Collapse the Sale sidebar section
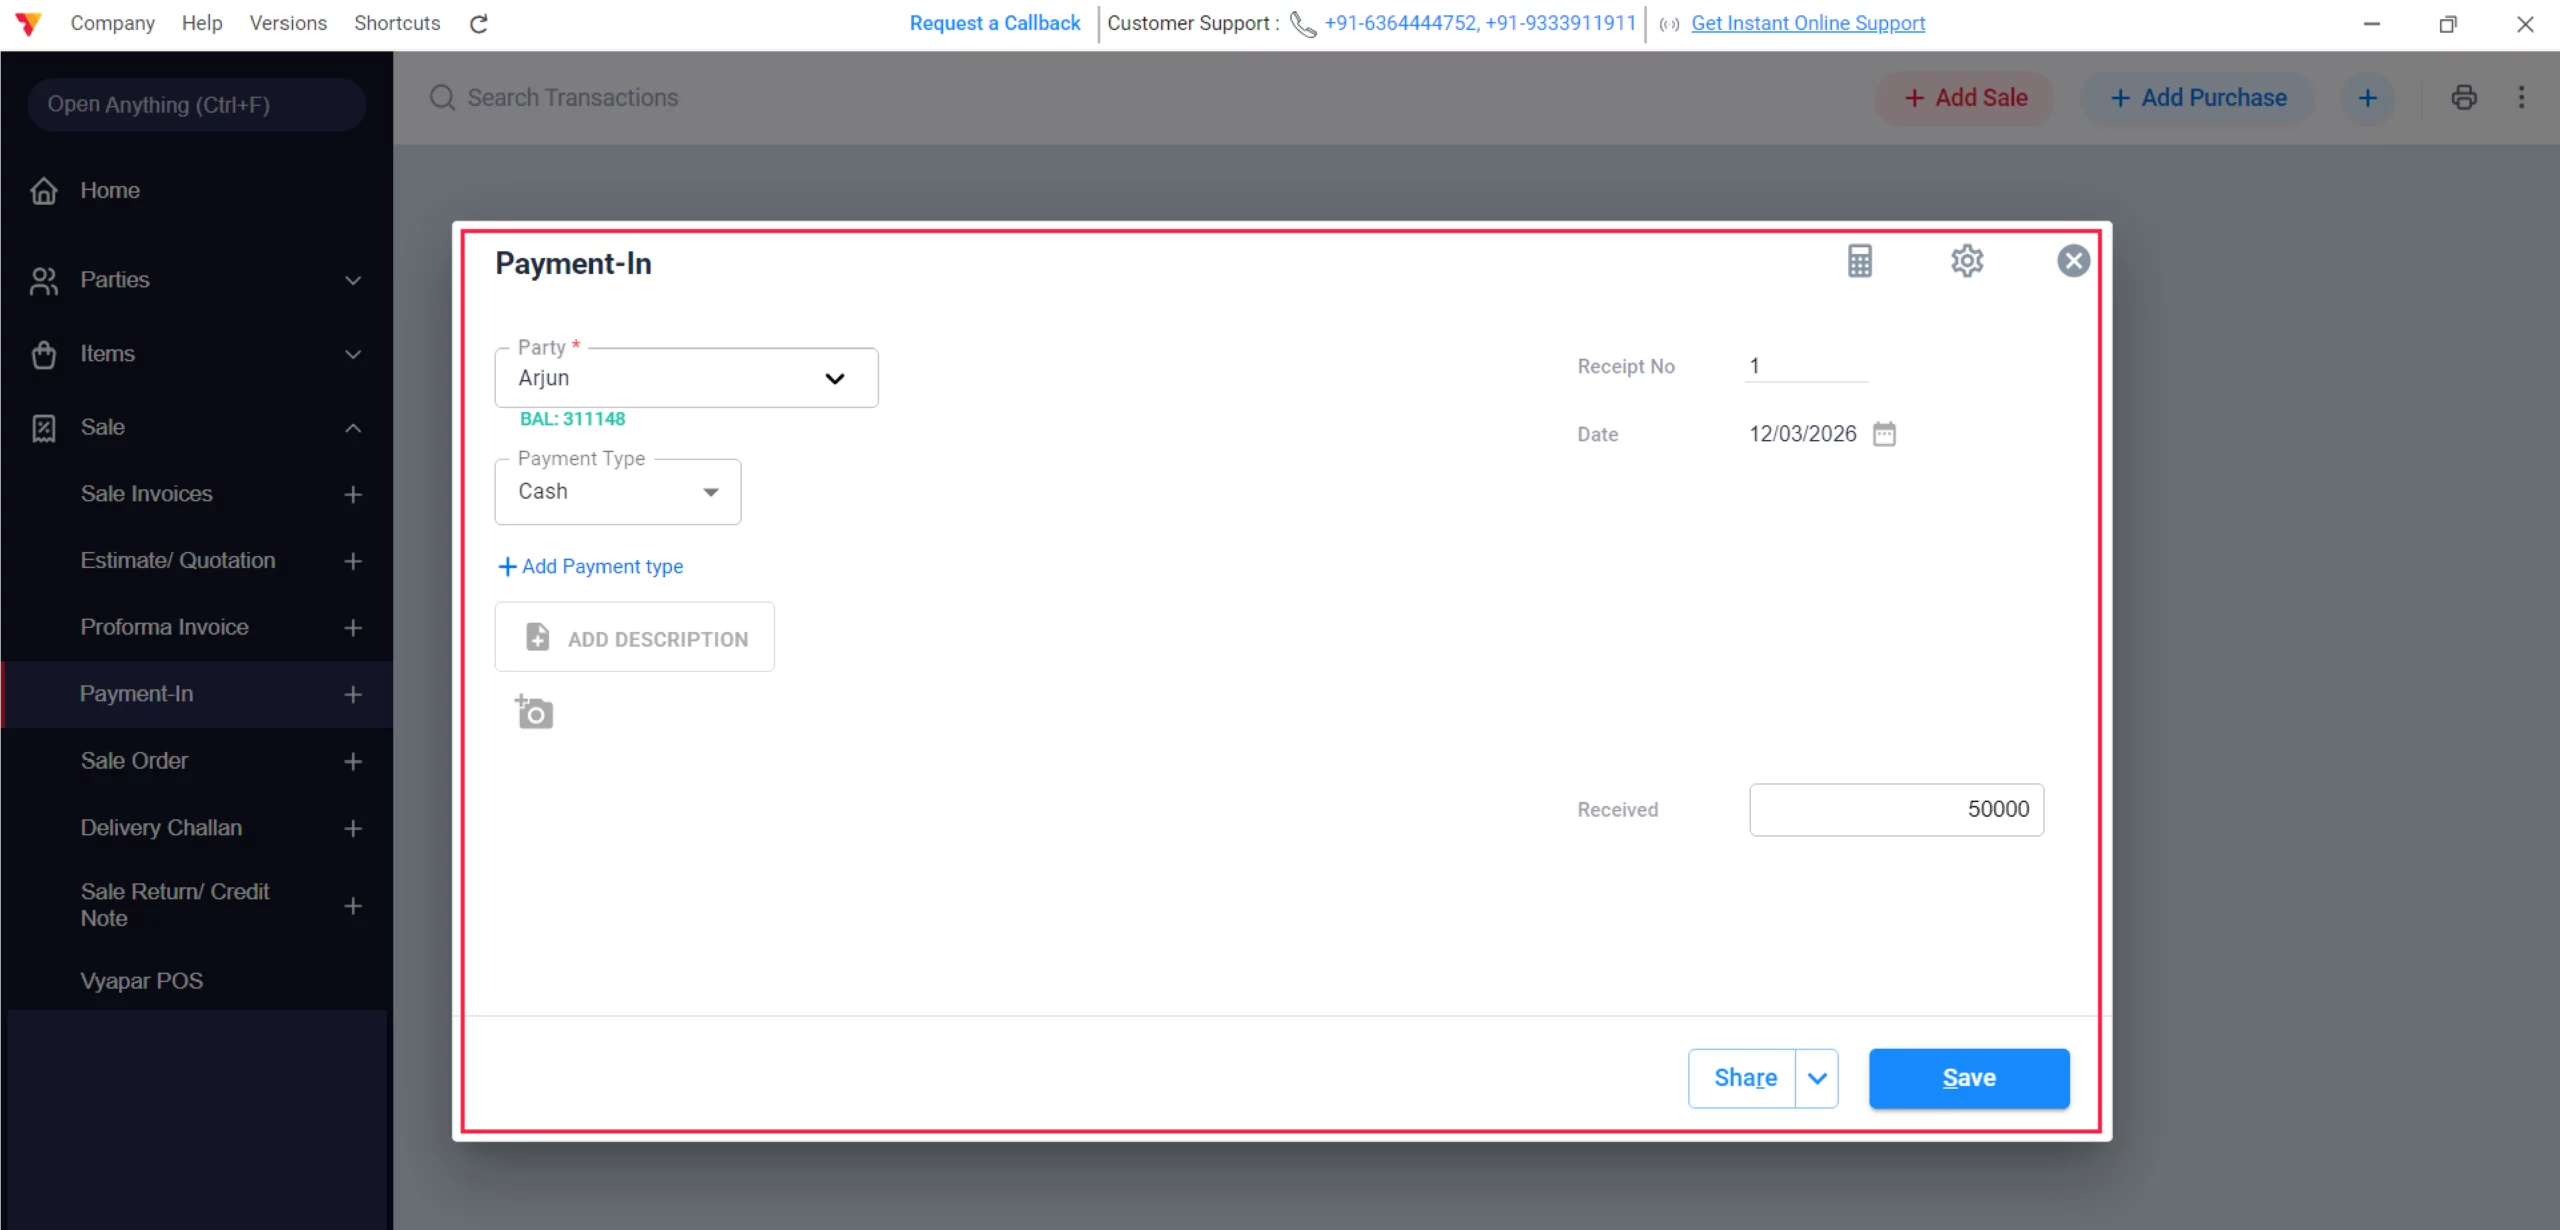 352,428
